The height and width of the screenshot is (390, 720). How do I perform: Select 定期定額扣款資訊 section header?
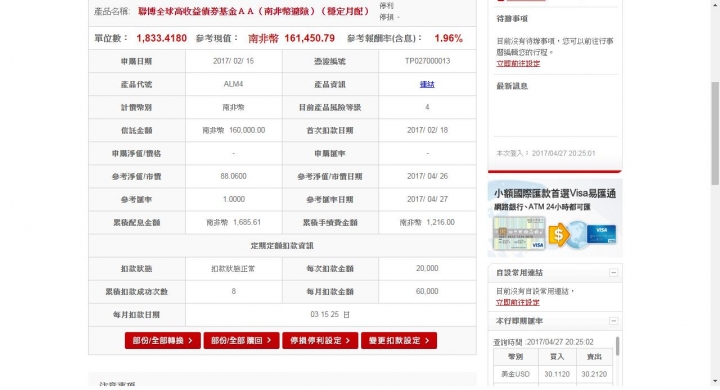coord(282,245)
